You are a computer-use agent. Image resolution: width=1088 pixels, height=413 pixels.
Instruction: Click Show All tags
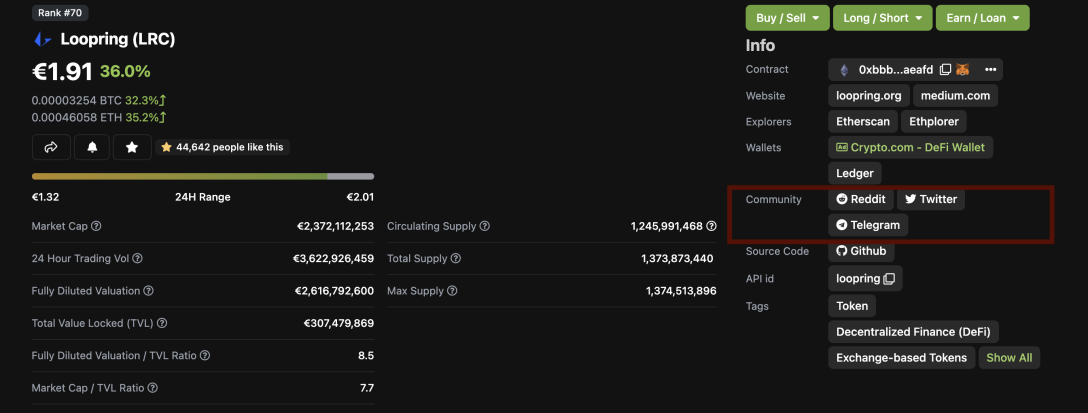pos(1009,357)
